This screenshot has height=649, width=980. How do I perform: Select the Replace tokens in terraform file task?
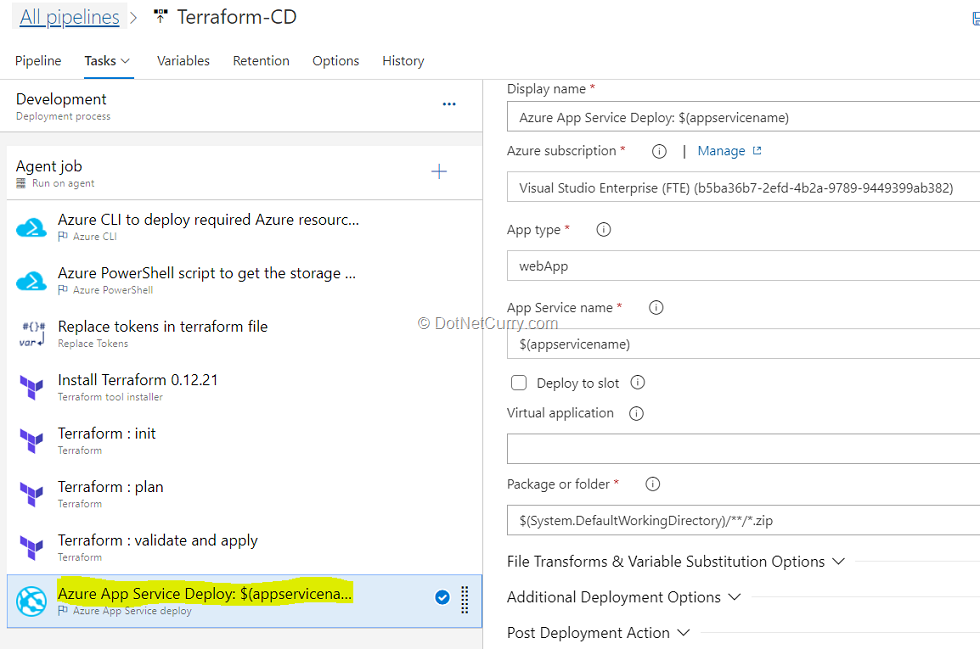244,334
